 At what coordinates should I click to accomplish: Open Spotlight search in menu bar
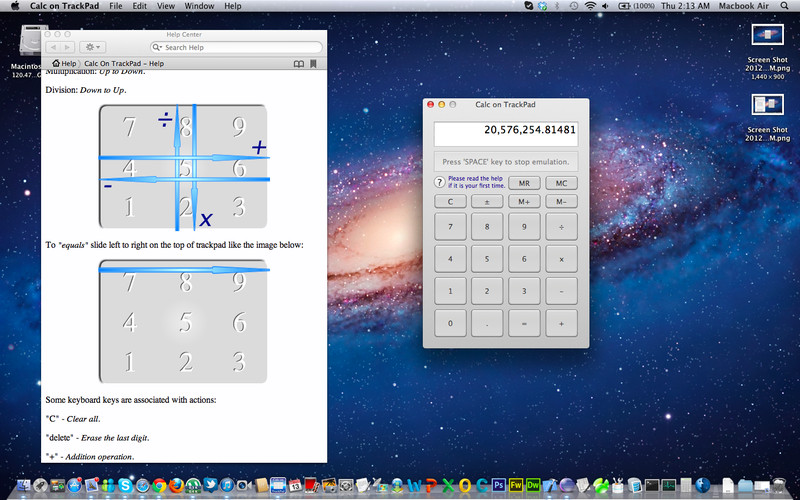(784, 6)
